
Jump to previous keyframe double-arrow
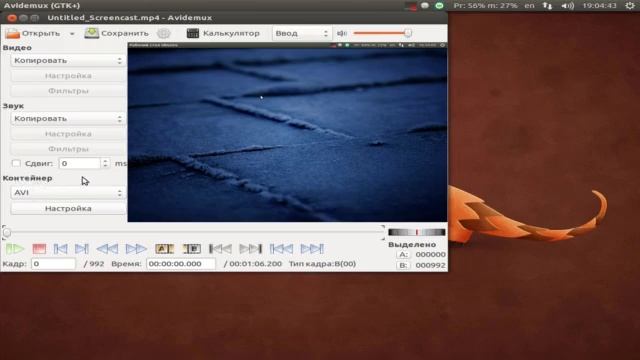(x=107, y=249)
